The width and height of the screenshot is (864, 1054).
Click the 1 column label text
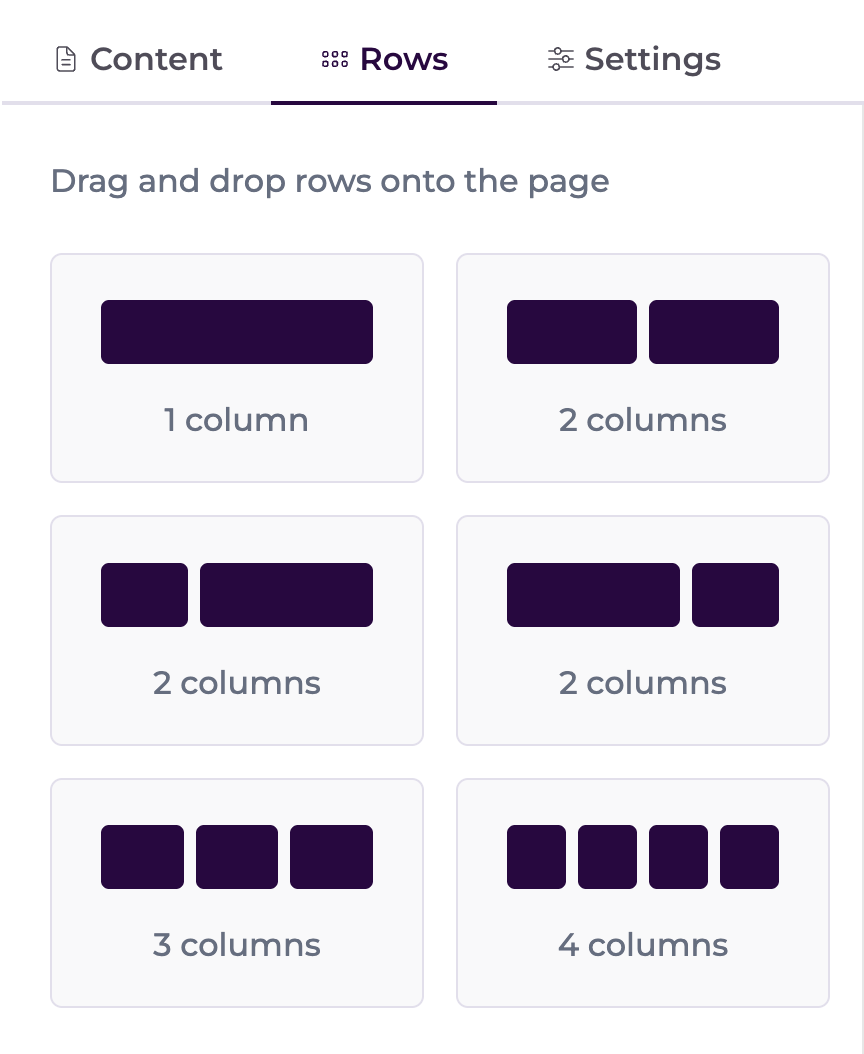pos(237,420)
